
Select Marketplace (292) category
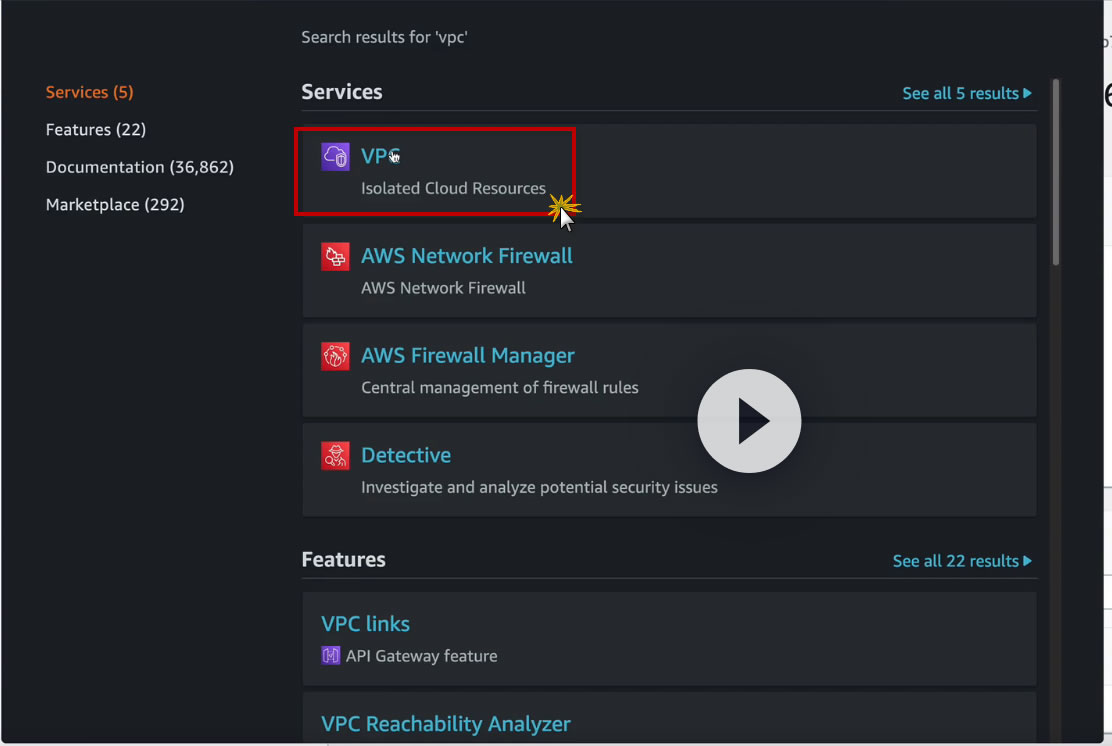[x=115, y=205]
